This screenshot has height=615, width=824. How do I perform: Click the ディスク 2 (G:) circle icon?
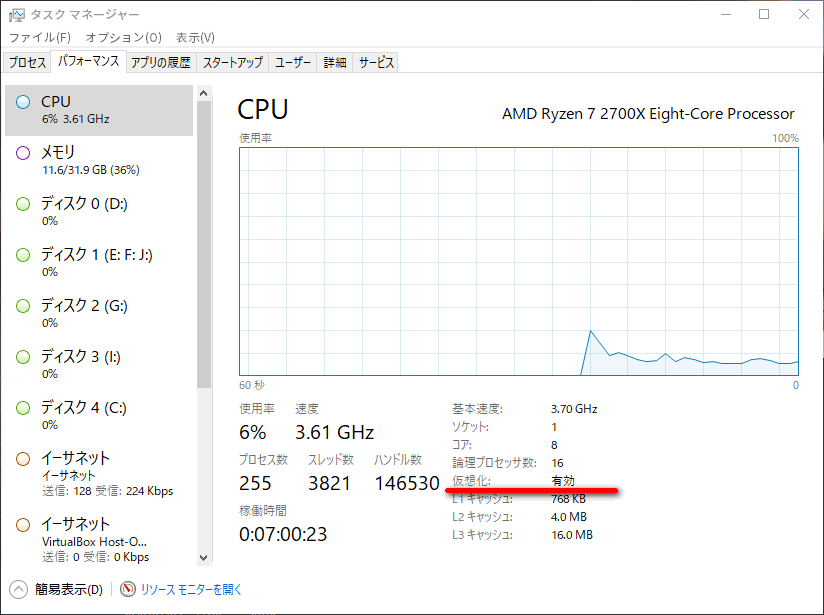pyautogui.click(x=23, y=306)
